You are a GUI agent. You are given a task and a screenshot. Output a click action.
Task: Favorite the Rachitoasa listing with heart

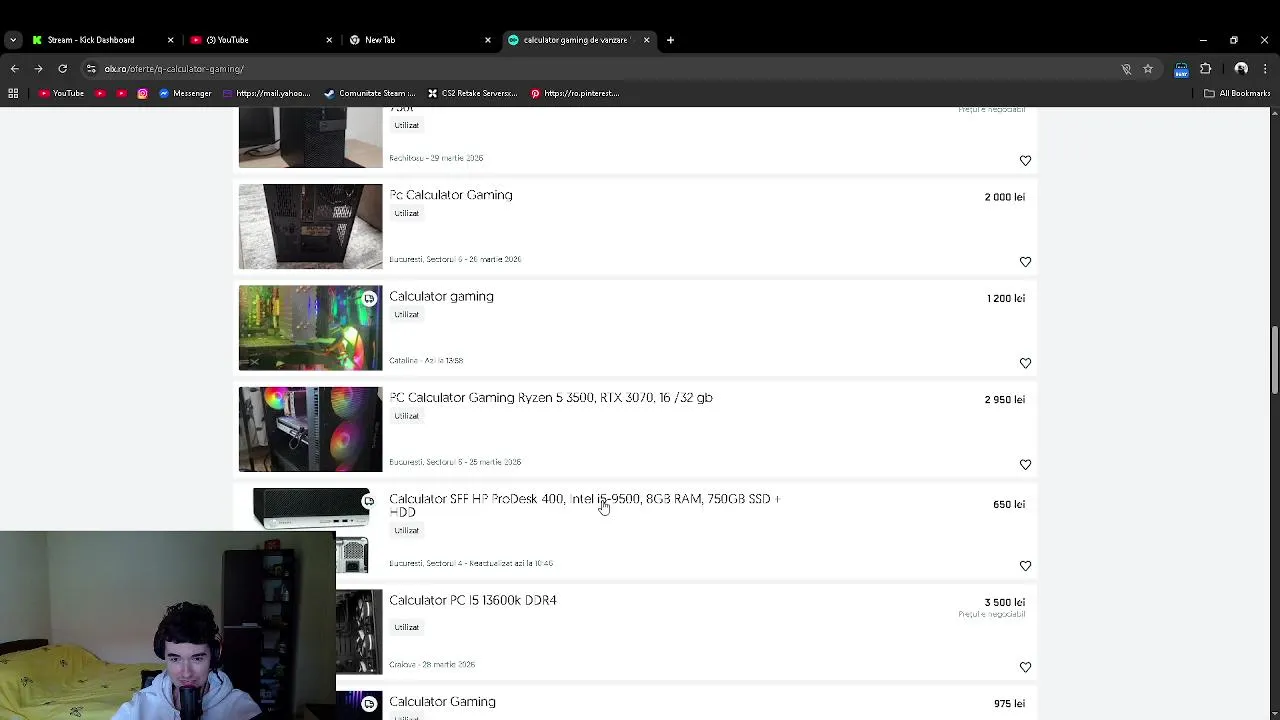[x=1025, y=160]
